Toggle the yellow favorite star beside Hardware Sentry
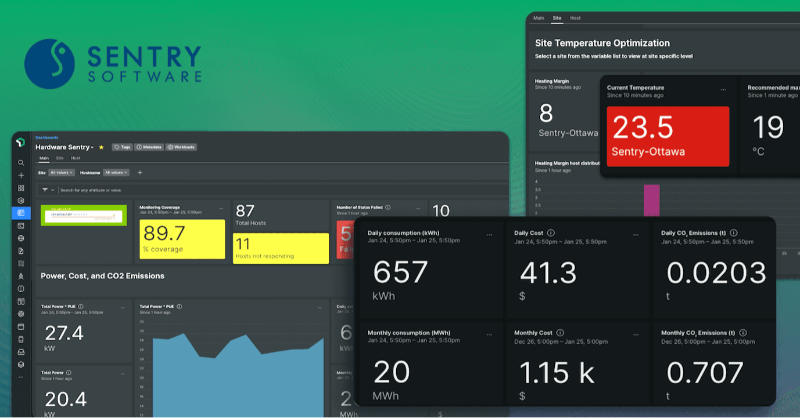 click(x=101, y=147)
